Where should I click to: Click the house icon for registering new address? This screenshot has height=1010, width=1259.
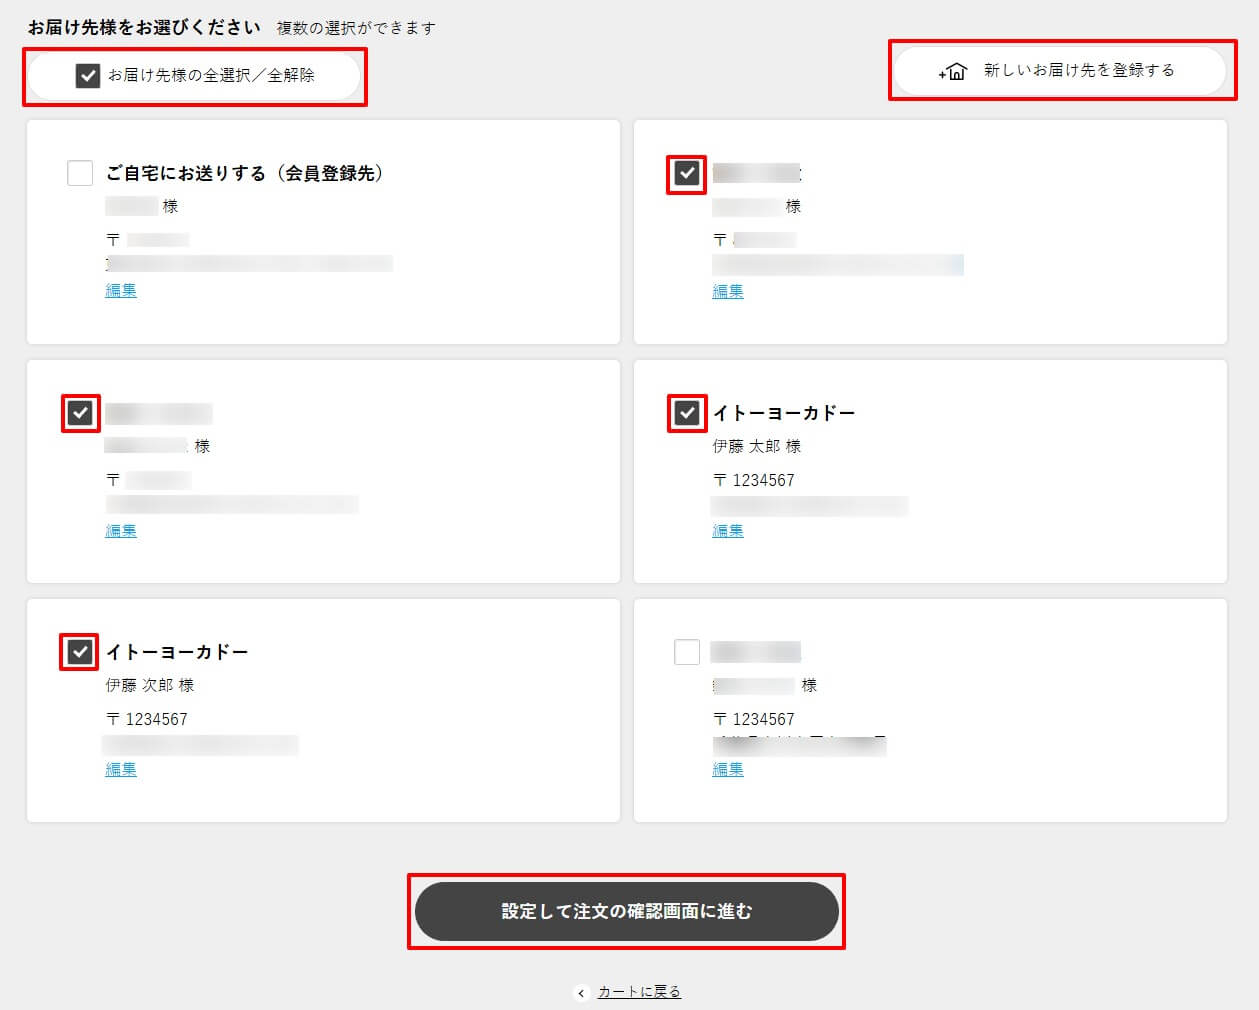coord(953,71)
